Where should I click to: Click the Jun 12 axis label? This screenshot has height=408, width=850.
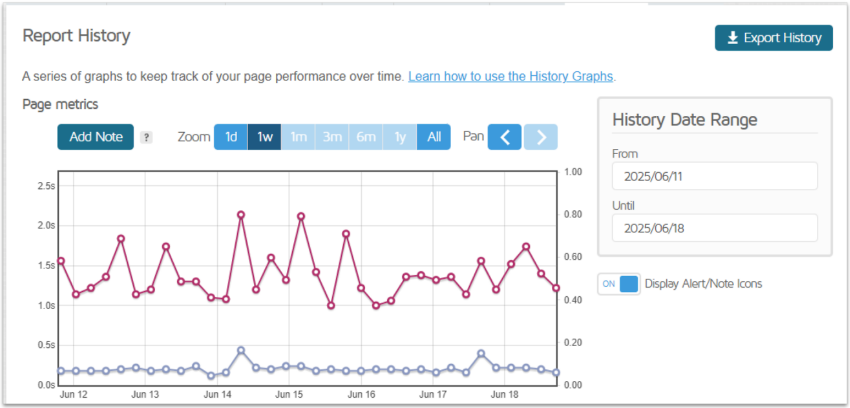pos(75,394)
